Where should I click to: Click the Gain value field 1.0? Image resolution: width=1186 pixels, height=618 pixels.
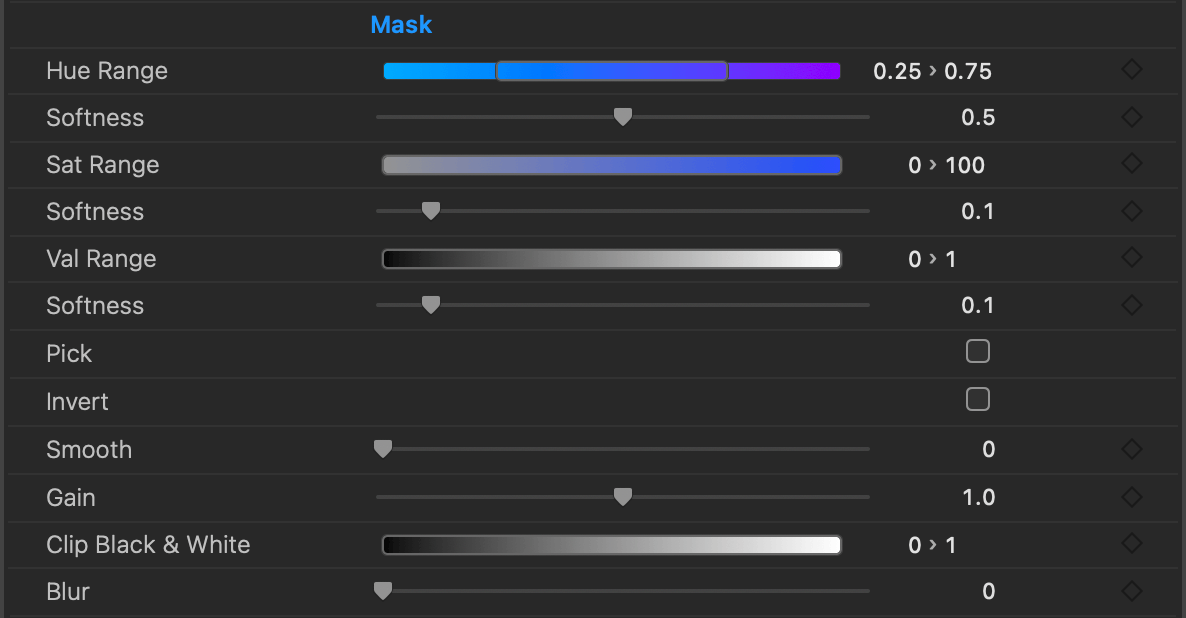tap(978, 497)
